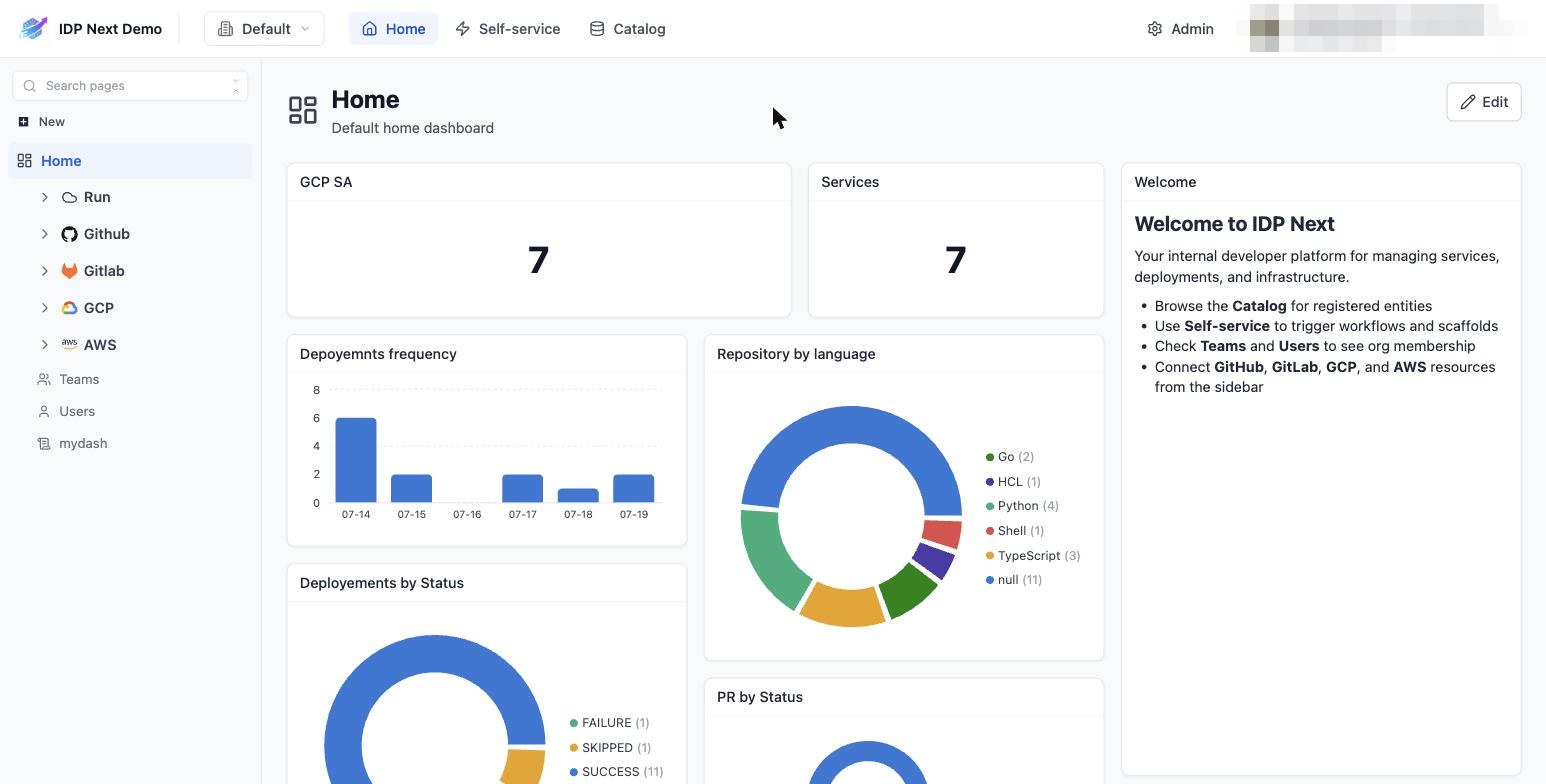Click the Home tab house icon
This screenshot has width=1546, height=784.
(370, 29)
